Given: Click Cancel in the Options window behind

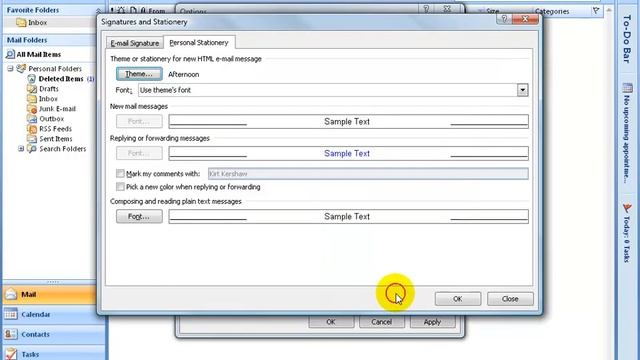Looking at the screenshot, I should [382, 322].
